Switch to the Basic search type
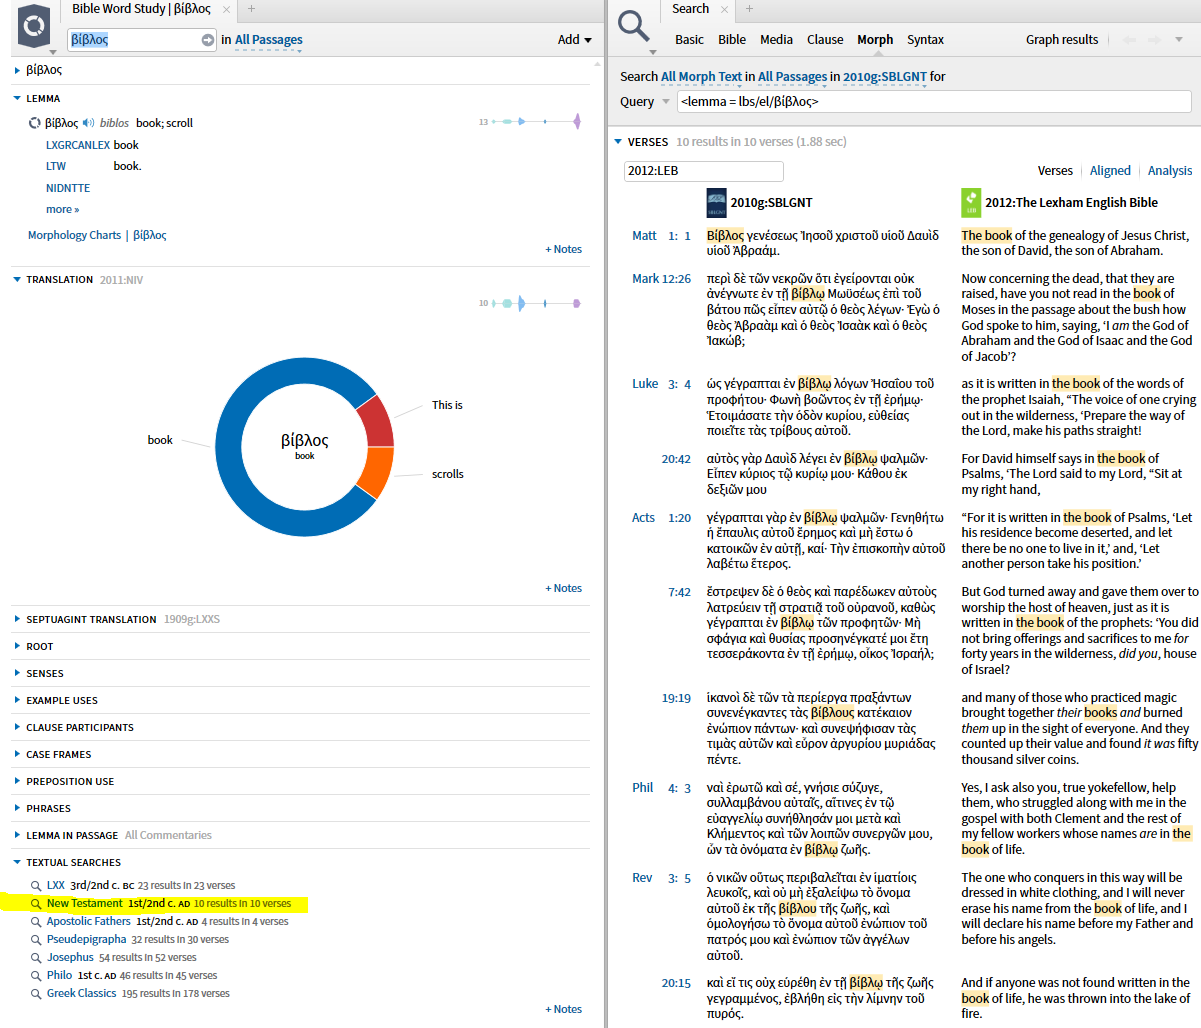Image resolution: width=1201 pixels, height=1028 pixels. pos(689,40)
